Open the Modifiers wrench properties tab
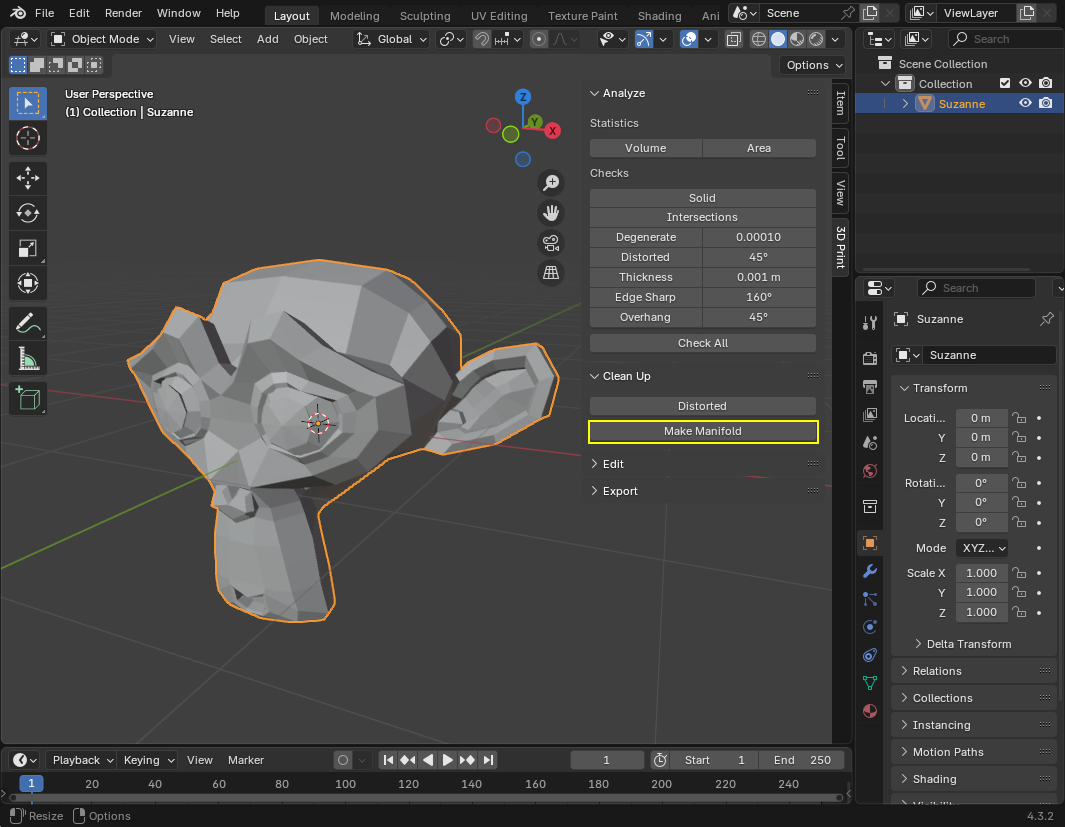 [870, 570]
